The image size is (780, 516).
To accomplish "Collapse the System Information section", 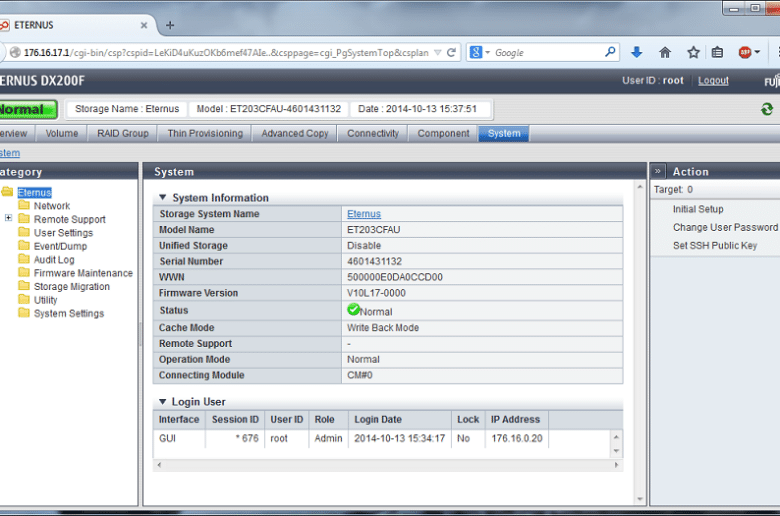I will click(x=162, y=198).
